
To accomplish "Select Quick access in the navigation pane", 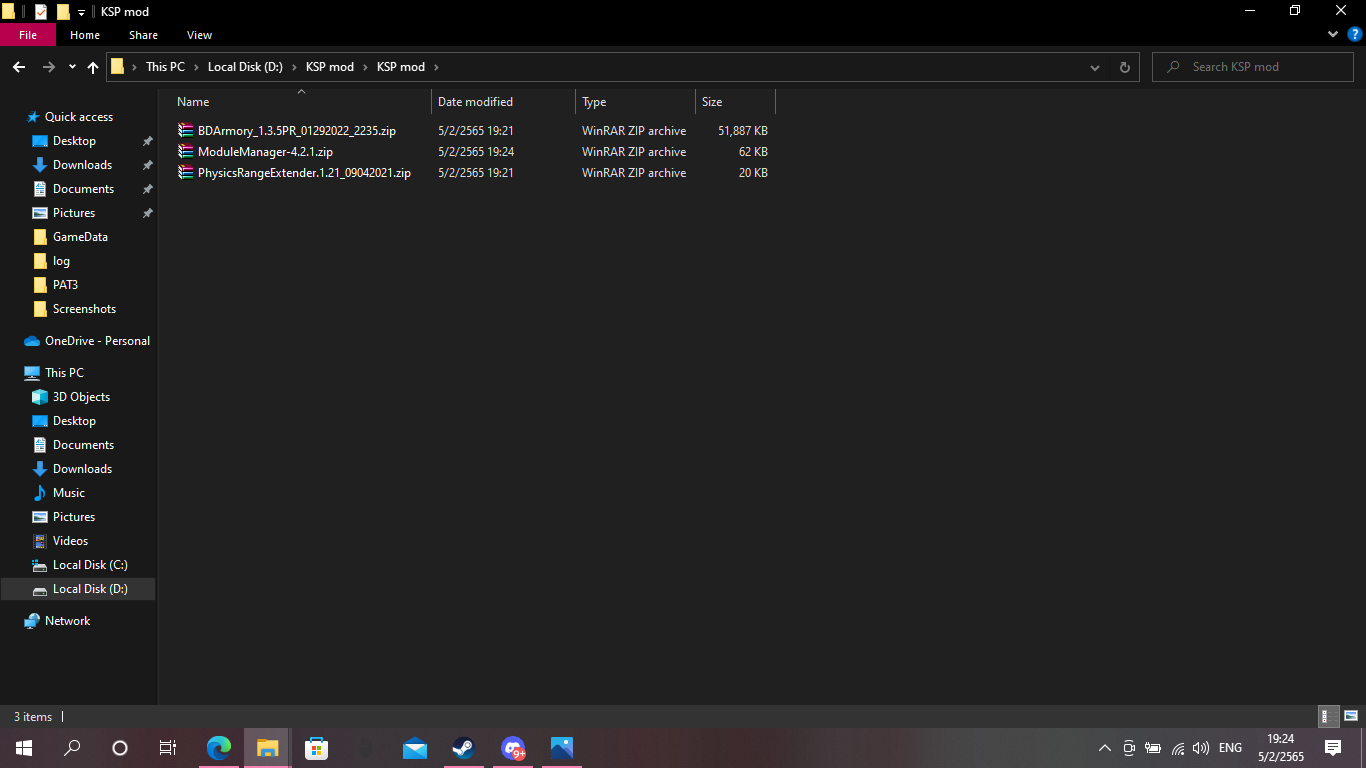I will (x=78, y=117).
